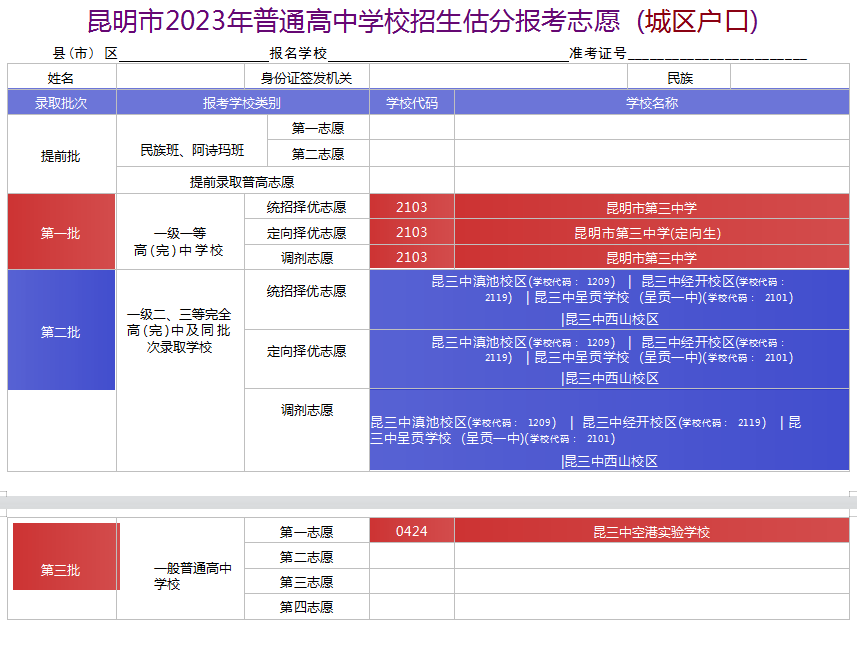
Task: Click the 身份证签发机关 blank cell
Action: (x=498, y=77)
